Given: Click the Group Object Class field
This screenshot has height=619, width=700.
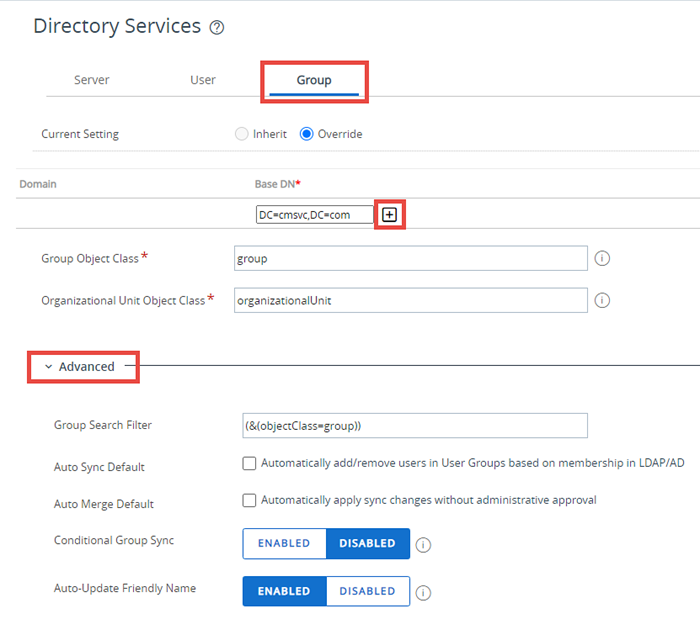Looking at the screenshot, I should click(411, 258).
